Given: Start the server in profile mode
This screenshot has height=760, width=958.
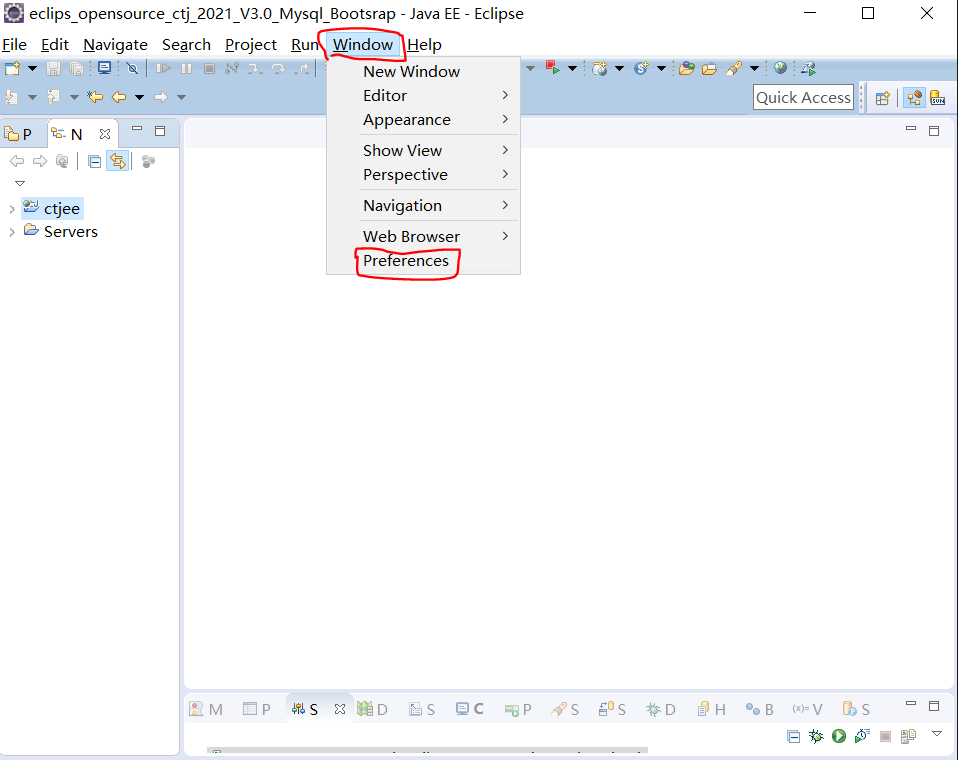Looking at the screenshot, I should [862, 736].
